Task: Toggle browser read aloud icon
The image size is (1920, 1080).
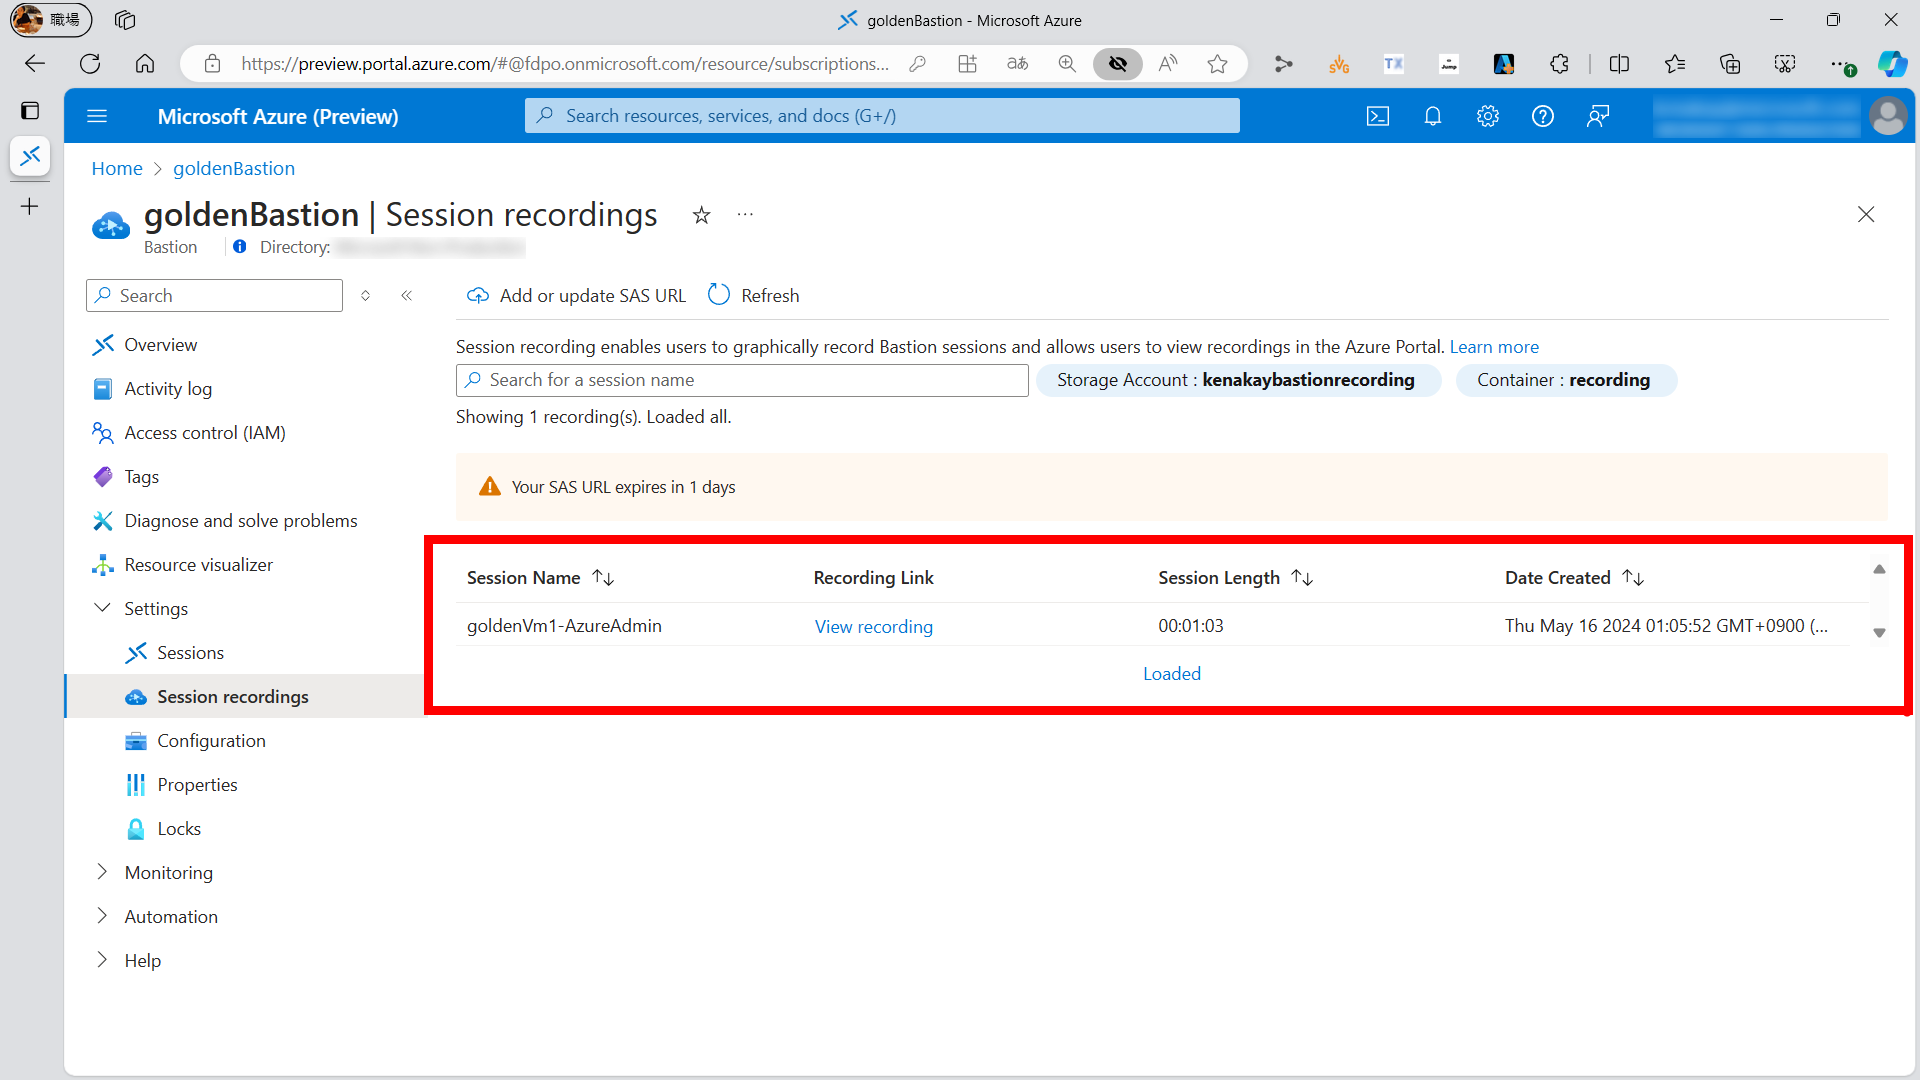Action: 1168,64
